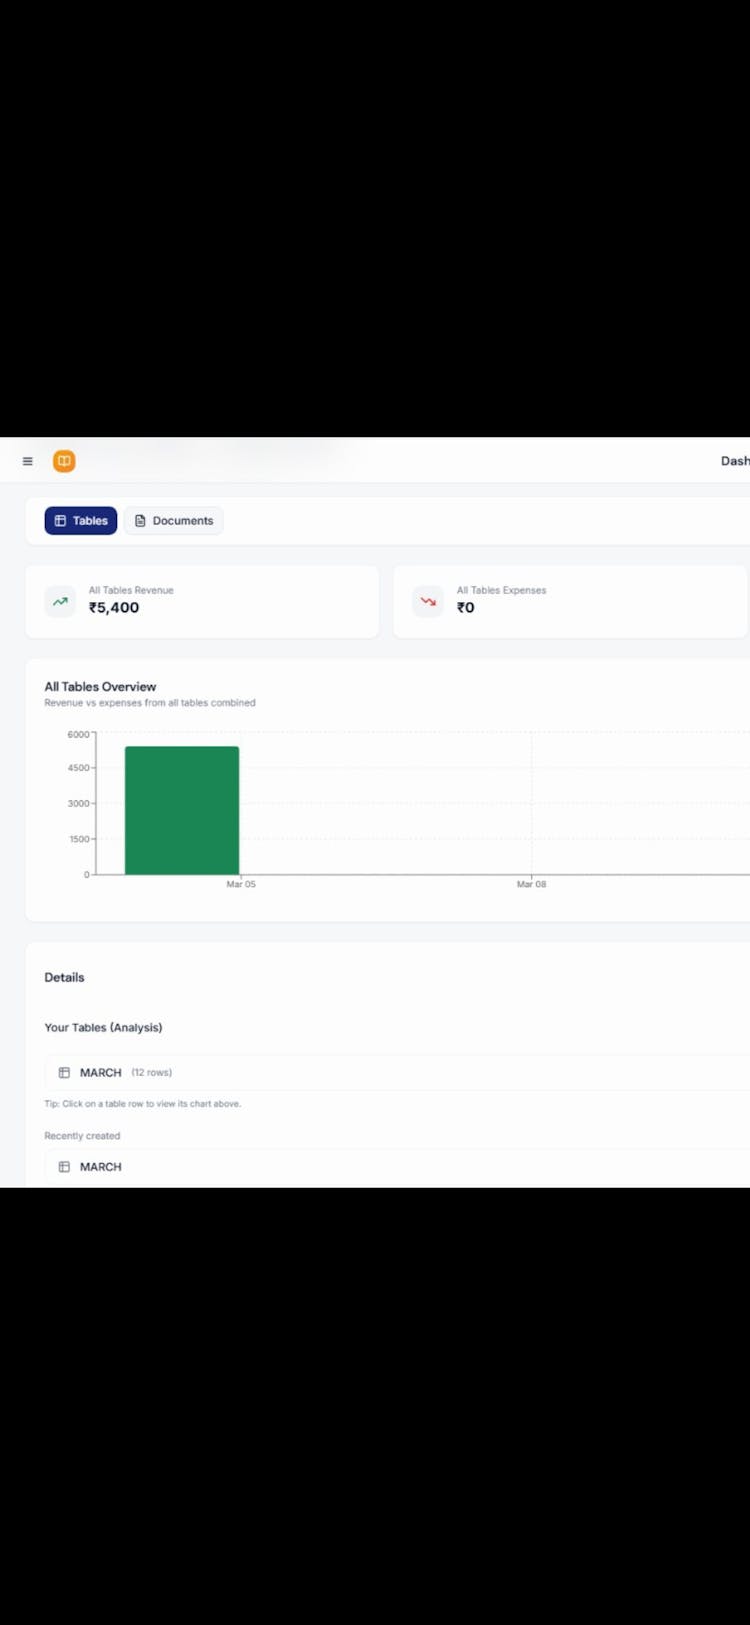Click the partially visible Dash header link

coord(734,461)
